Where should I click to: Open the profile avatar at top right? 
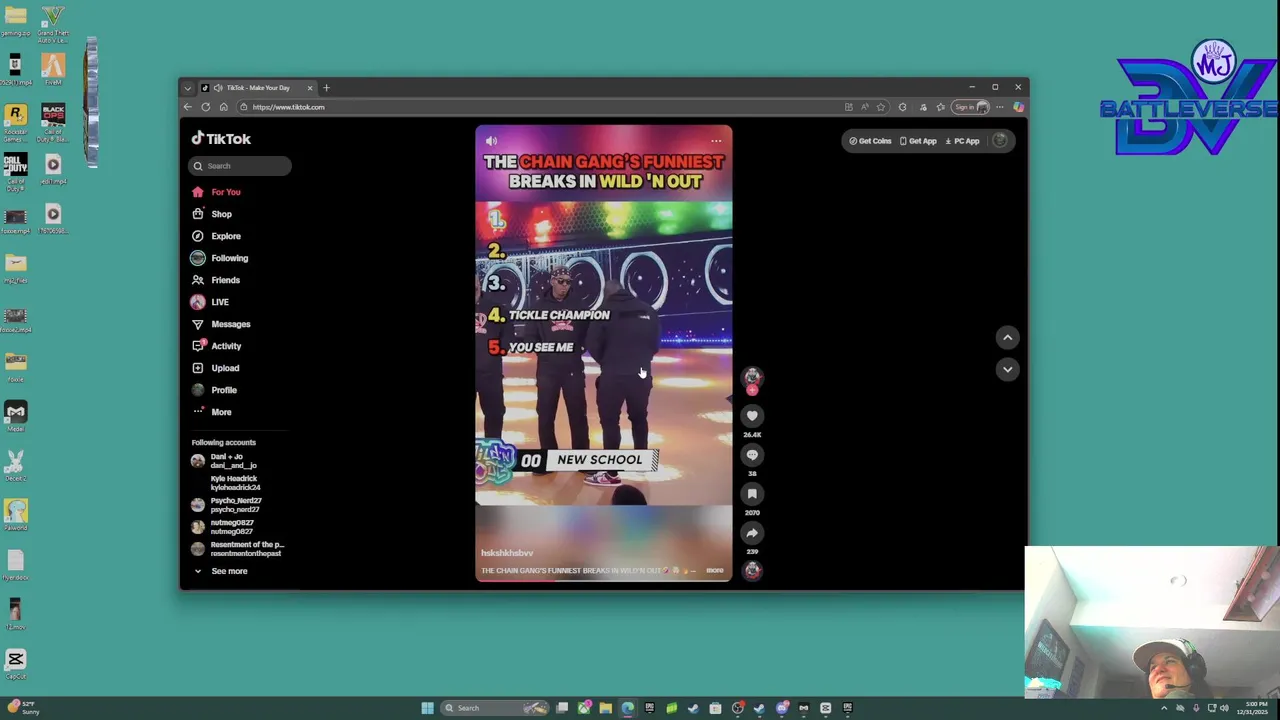click(x=1000, y=141)
